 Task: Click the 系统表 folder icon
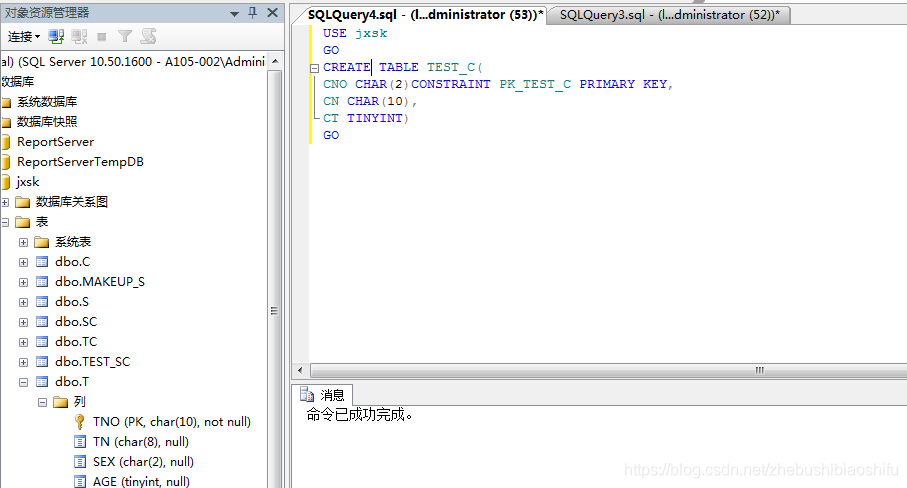42,242
